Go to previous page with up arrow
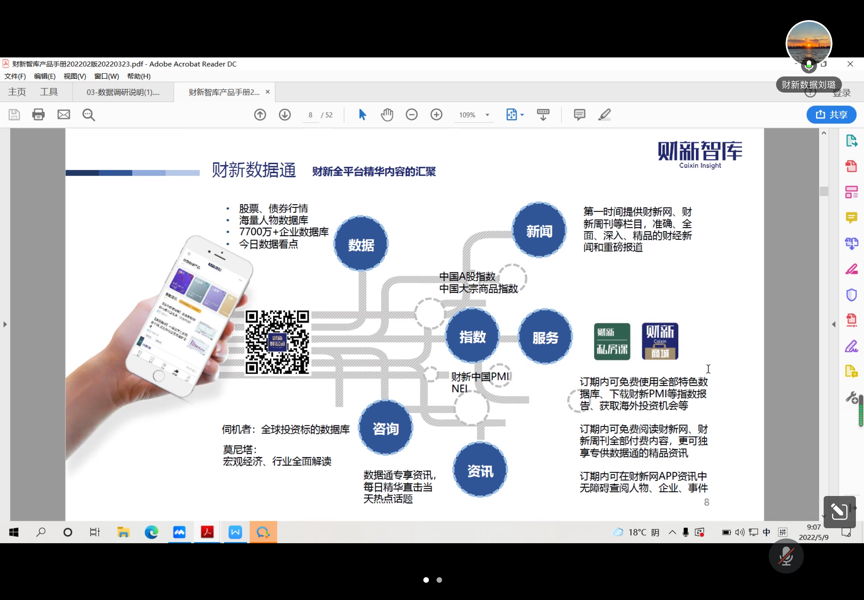Screen dimensions: 864x600 (260, 115)
